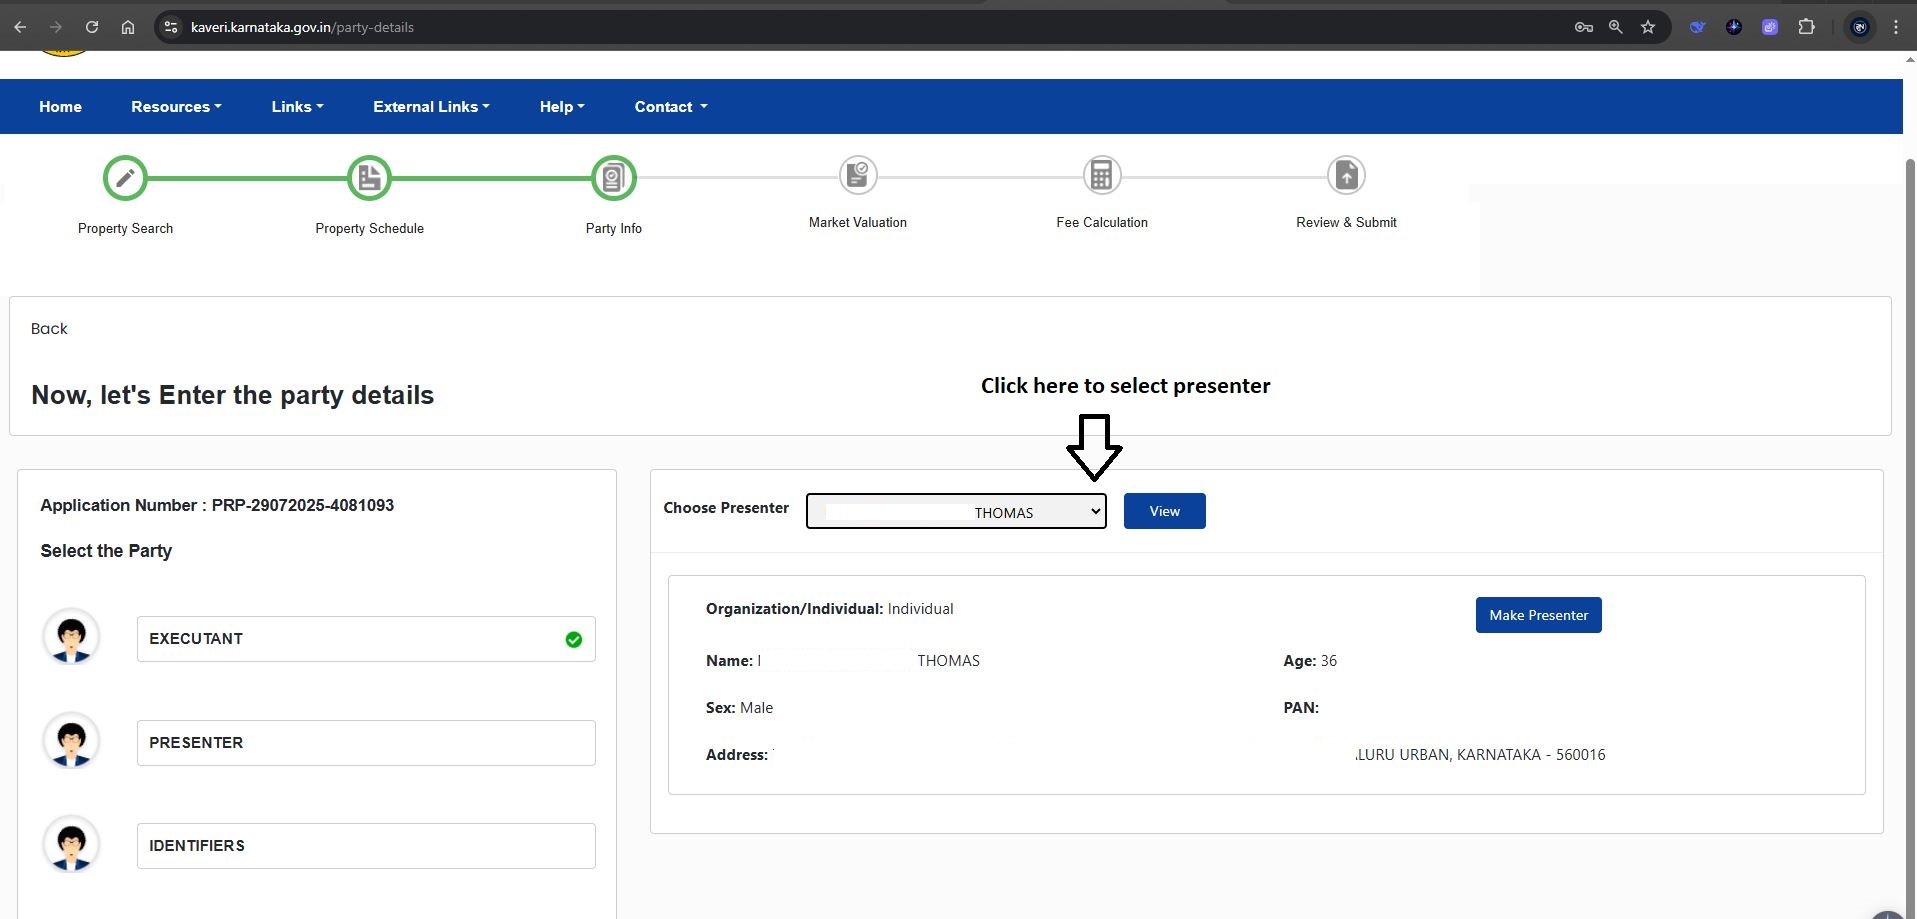Open the Choose Presenter dropdown
Screen dimensions: 1917x919
point(956,512)
